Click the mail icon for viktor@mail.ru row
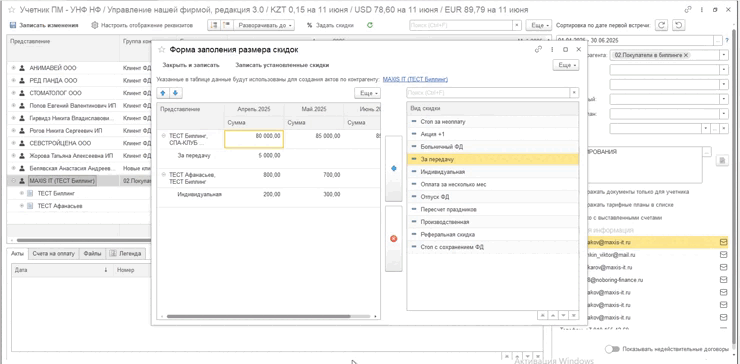Viewport: 740px width, 364px height. click(723, 254)
